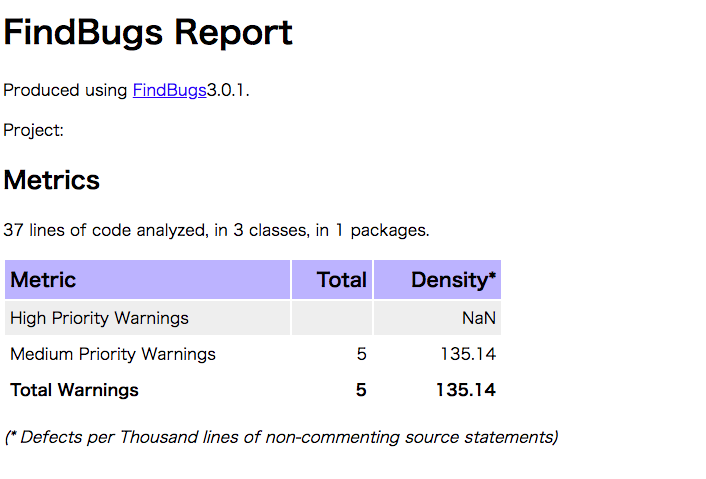Viewport: 706px width, 479px height.
Task: Click Medium Priority density 135.14 (non-bold)
Action: tap(468, 354)
